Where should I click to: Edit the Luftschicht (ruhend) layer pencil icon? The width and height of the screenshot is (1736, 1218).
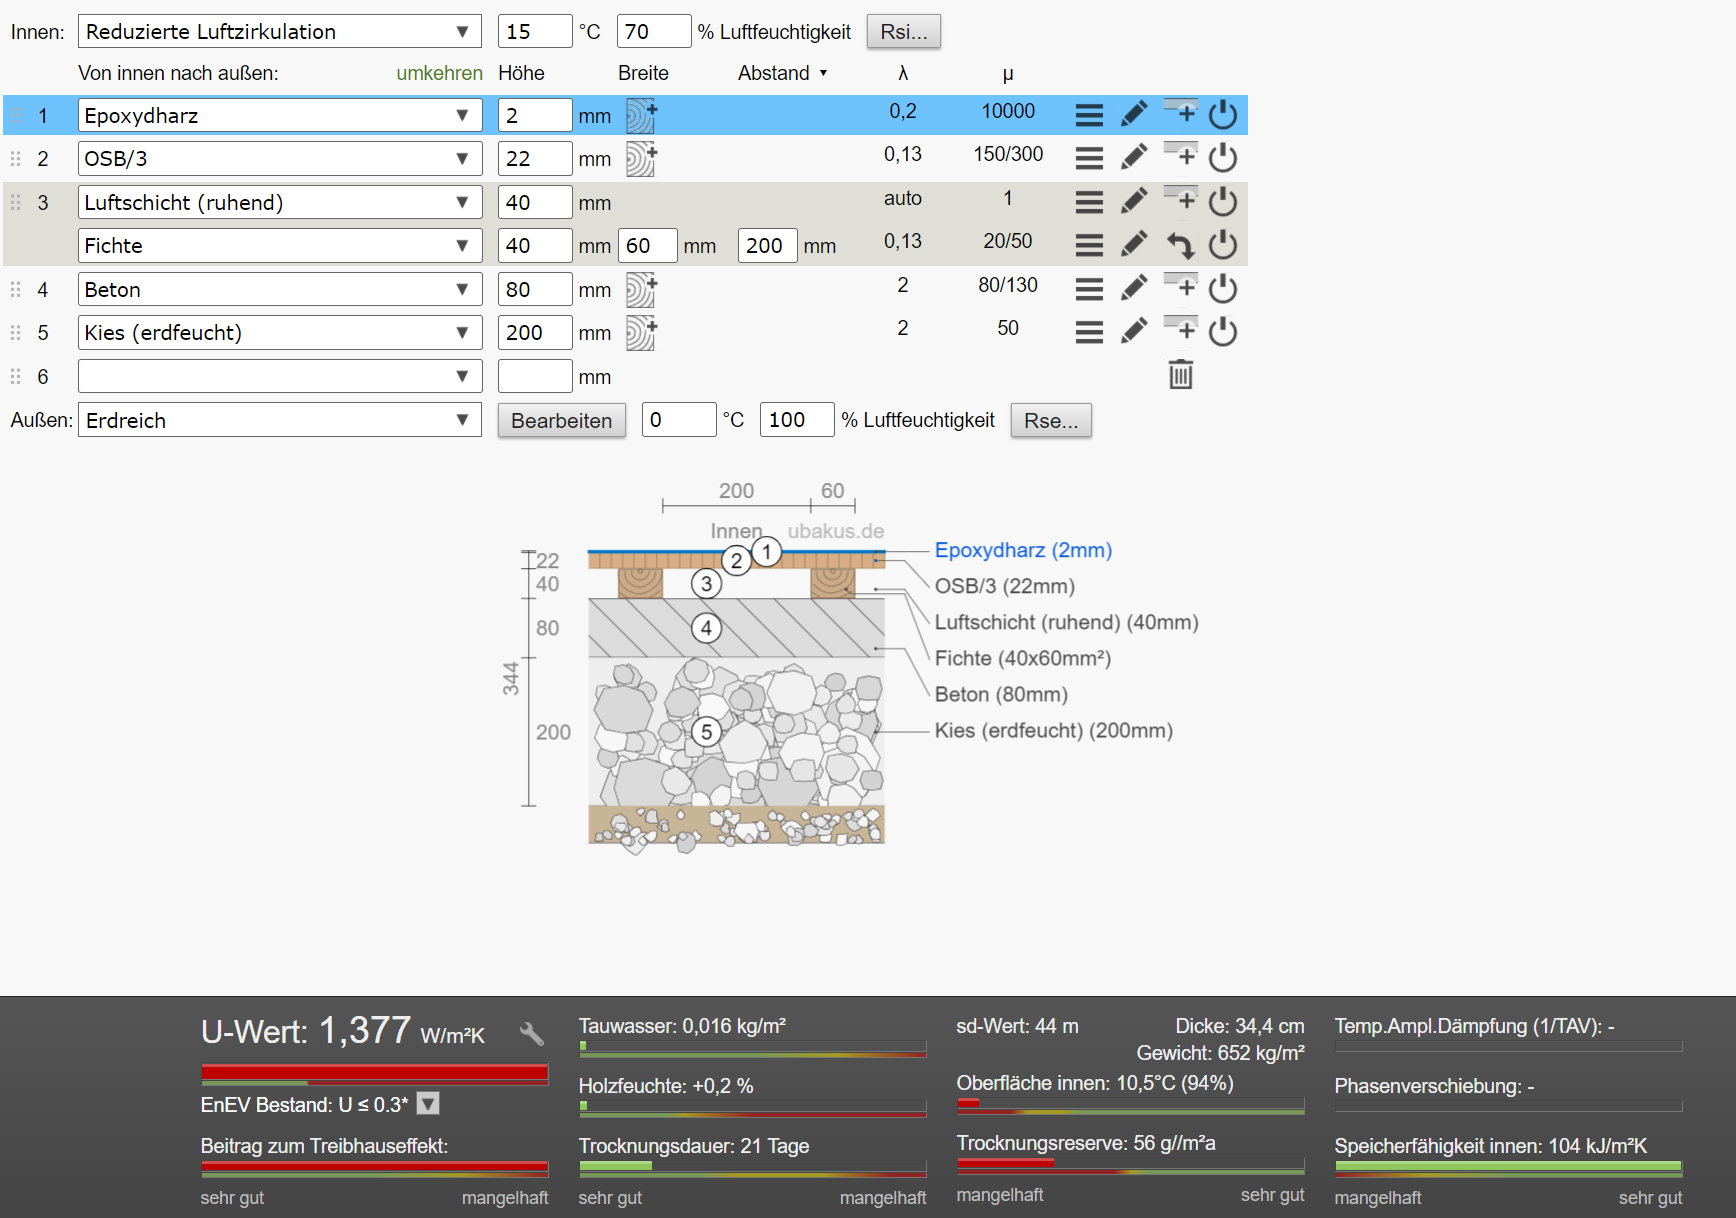1134,201
